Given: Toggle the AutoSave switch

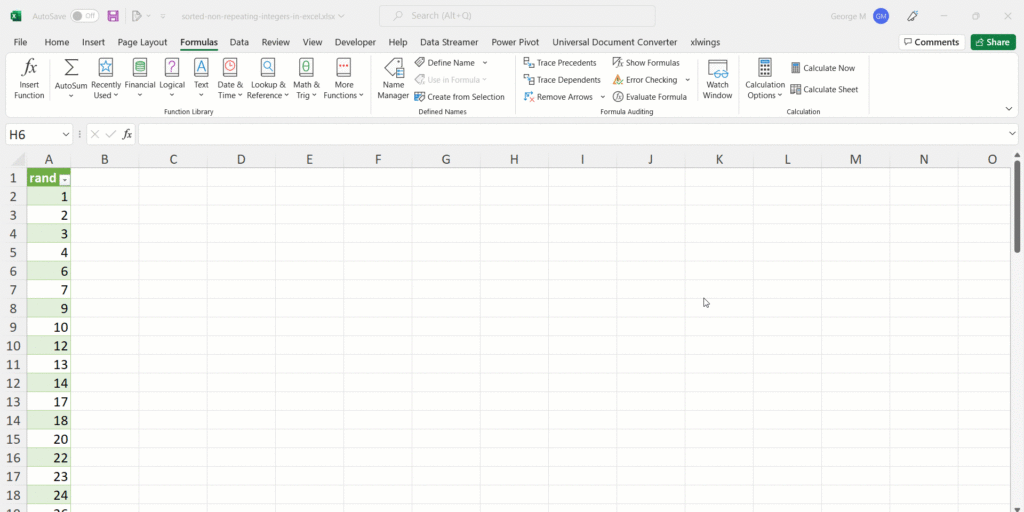Looking at the screenshot, I should tap(84, 16).
